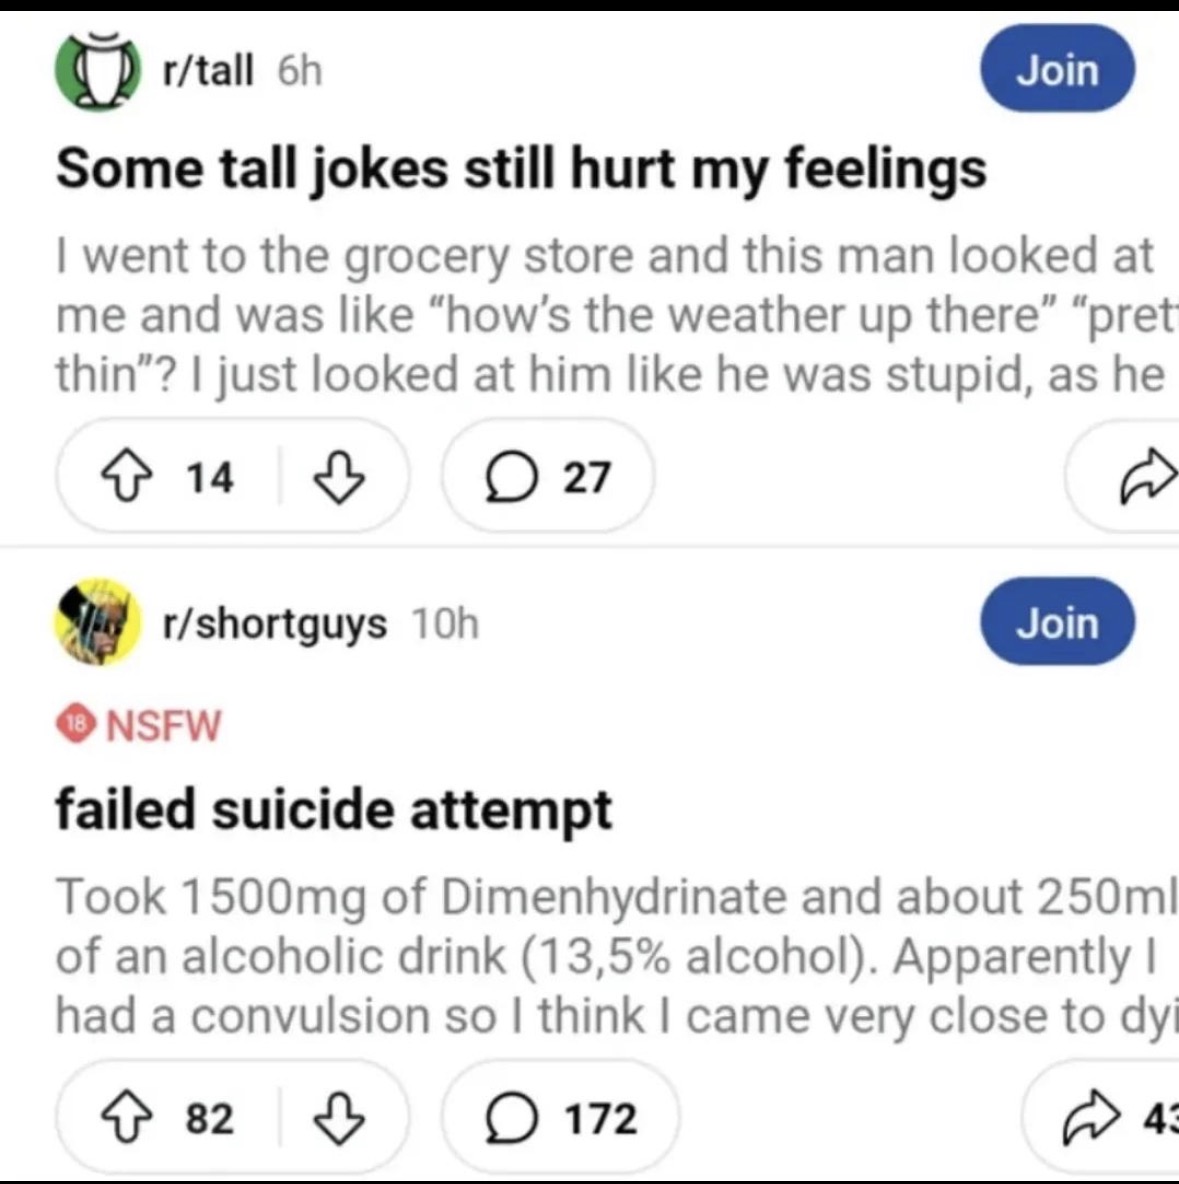Open the "failed suicide attempt" post title
The height and width of the screenshot is (1184, 1179).
click(333, 809)
